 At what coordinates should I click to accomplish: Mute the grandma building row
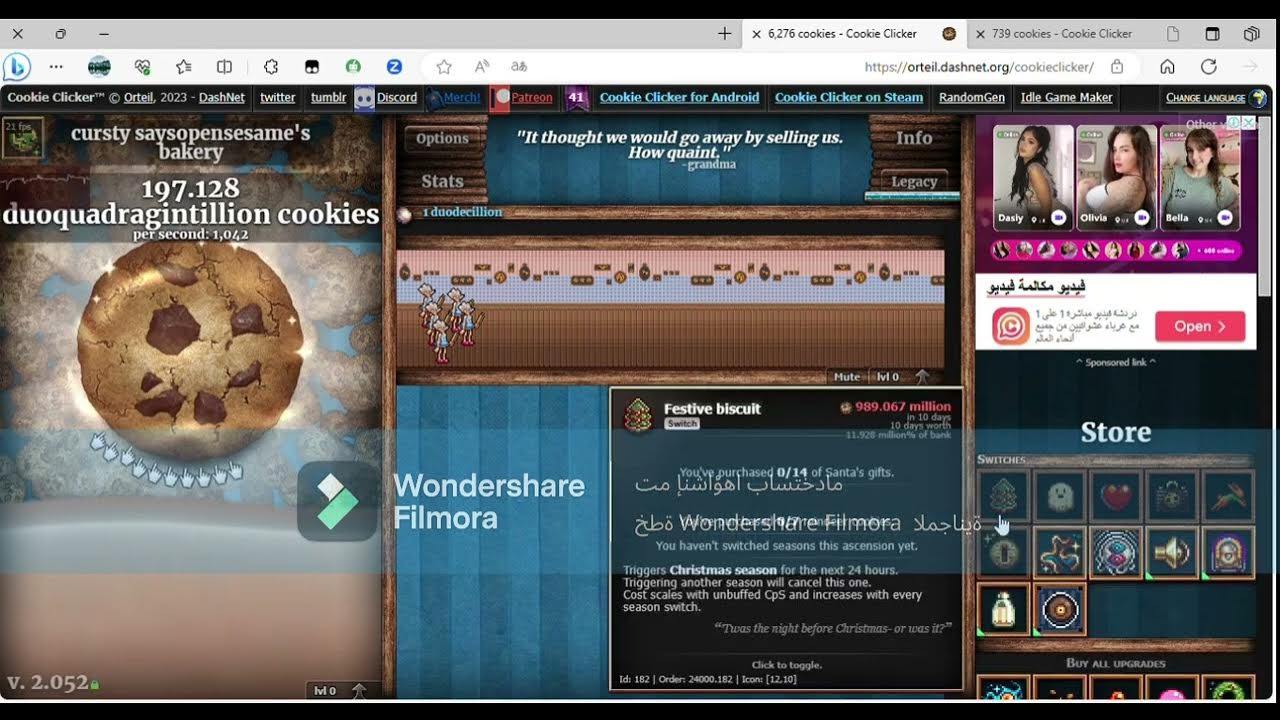[847, 377]
